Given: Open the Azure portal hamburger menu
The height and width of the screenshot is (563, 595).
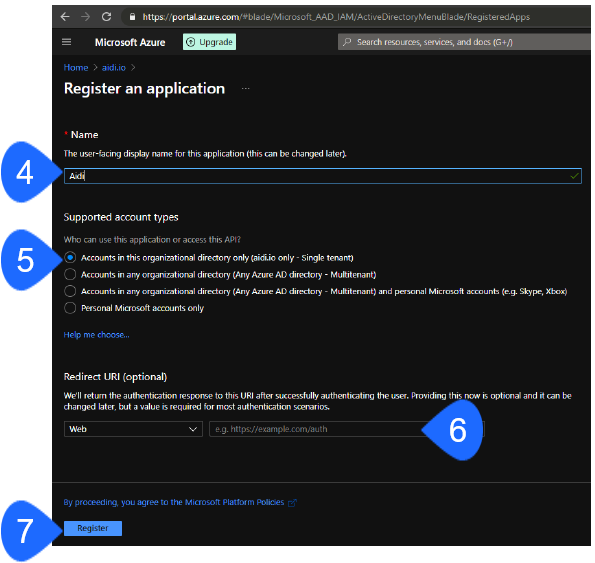Looking at the screenshot, I should tap(66, 42).
